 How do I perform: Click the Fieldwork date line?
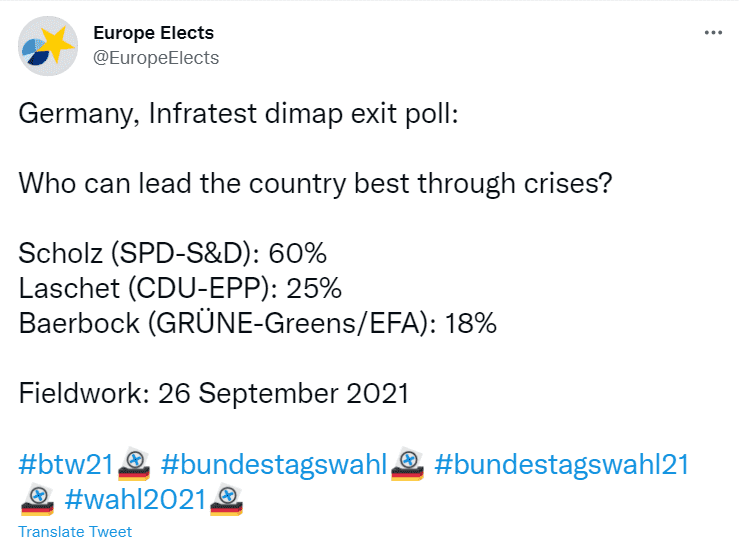click(x=214, y=393)
